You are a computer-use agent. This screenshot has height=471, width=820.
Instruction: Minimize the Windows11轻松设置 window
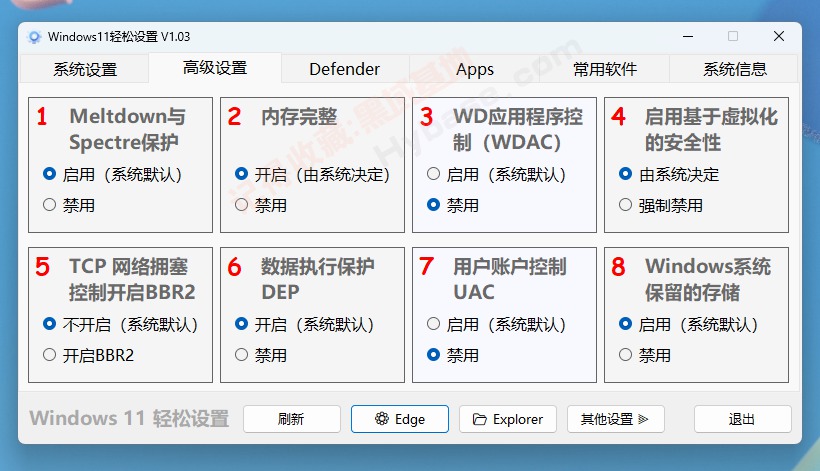click(x=688, y=37)
